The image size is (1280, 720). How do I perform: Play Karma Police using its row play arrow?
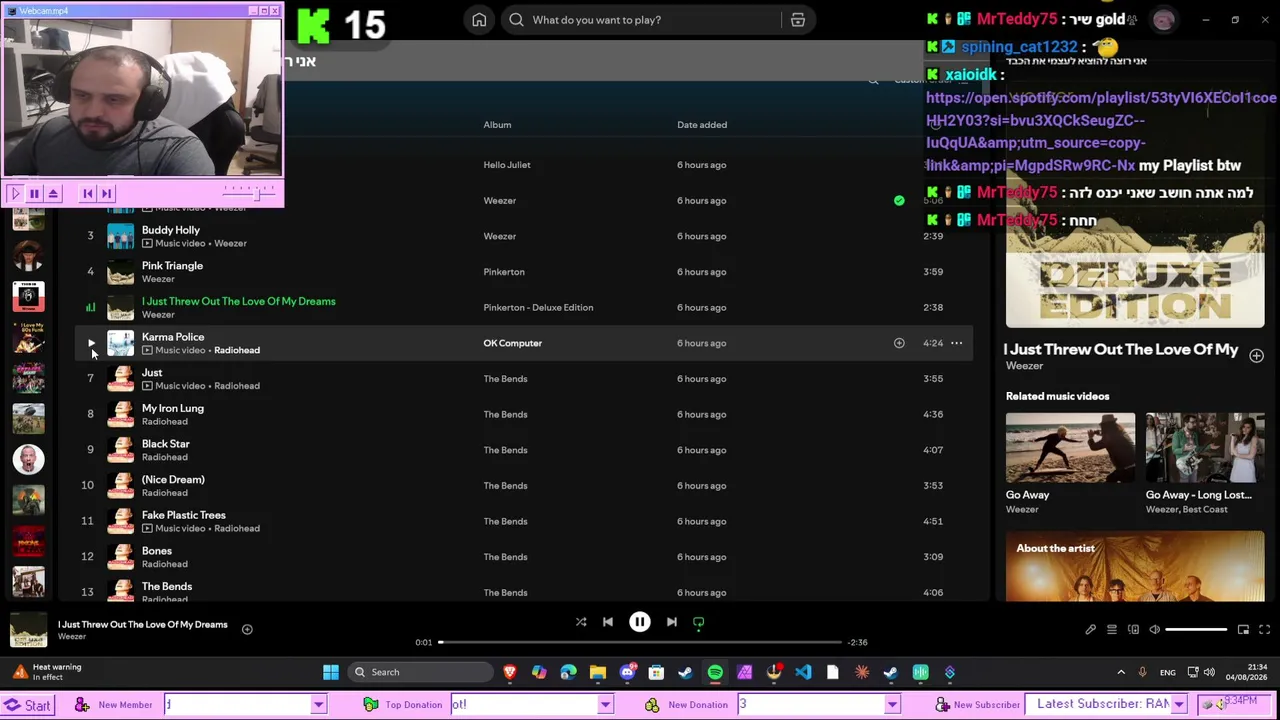pyautogui.click(x=90, y=343)
